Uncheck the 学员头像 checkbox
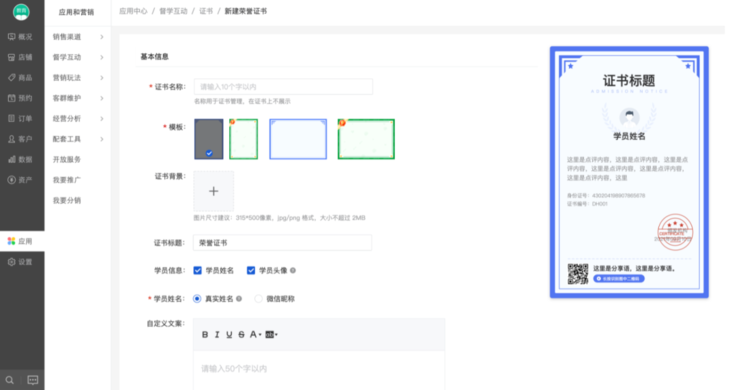Image resolution: width=730 pixels, height=390 pixels. coord(251,270)
